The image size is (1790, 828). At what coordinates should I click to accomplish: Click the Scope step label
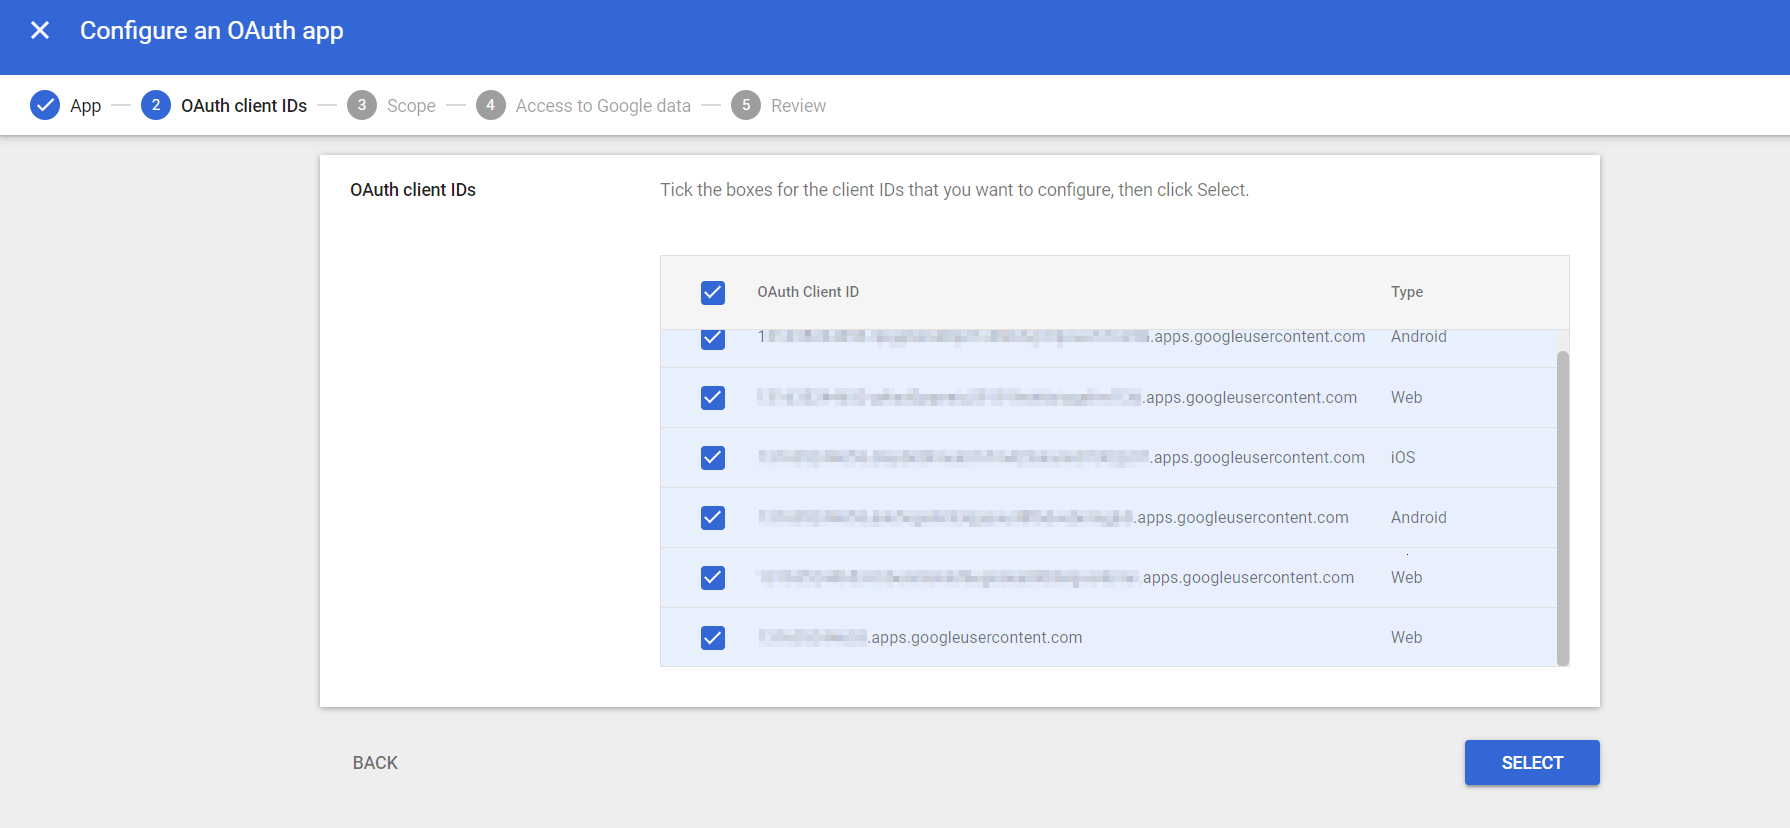[x=410, y=104]
